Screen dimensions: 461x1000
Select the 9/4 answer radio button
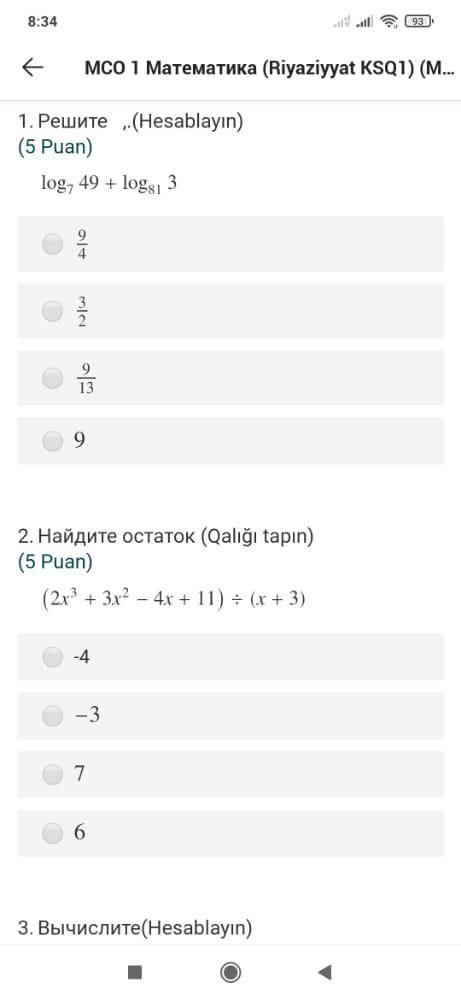(52, 244)
